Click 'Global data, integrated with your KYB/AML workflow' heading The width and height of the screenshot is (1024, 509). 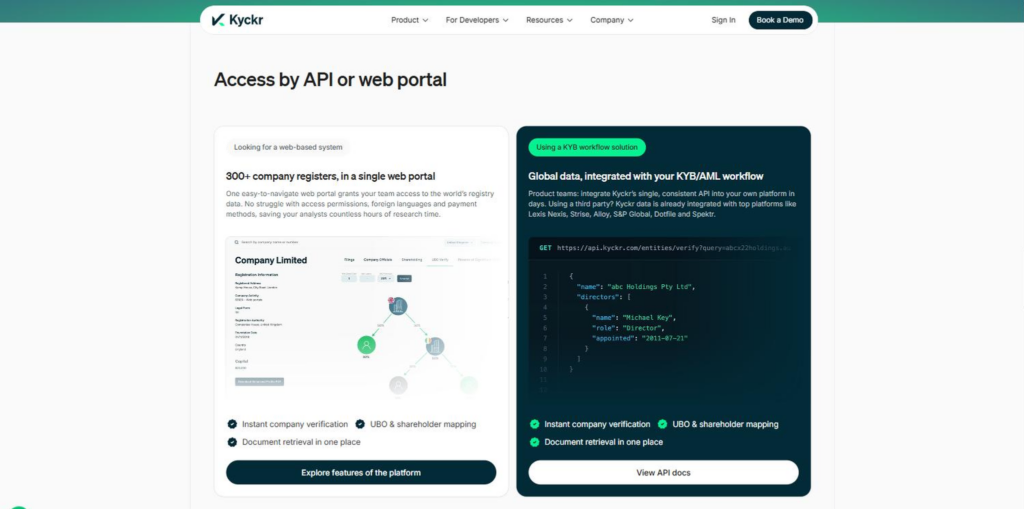pos(646,176)
